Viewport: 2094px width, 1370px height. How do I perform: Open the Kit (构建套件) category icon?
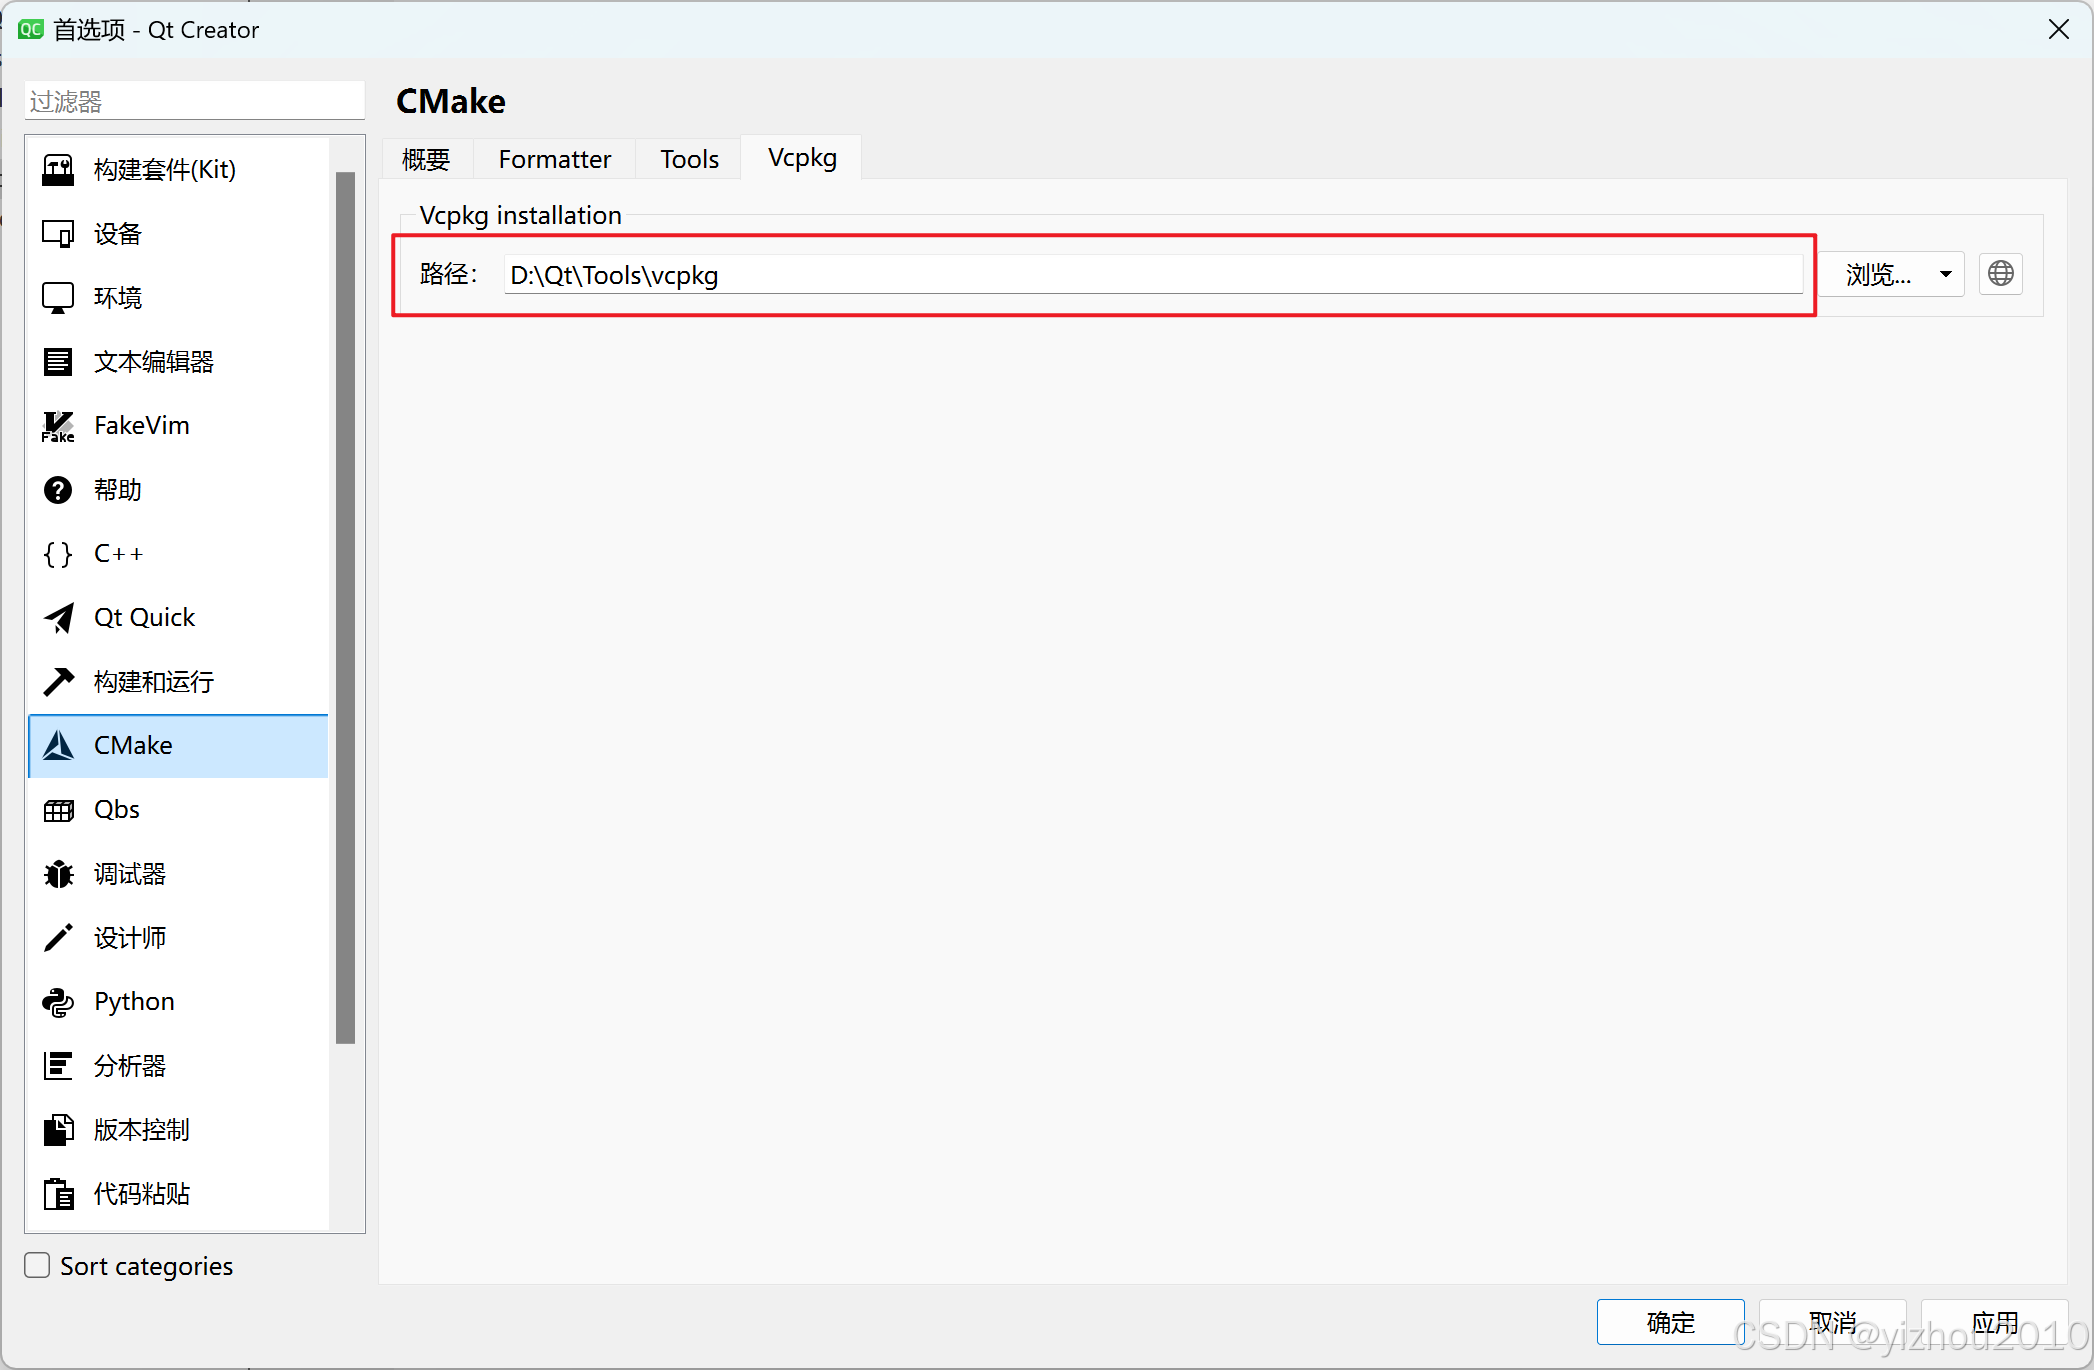click(x=58, y=170)
